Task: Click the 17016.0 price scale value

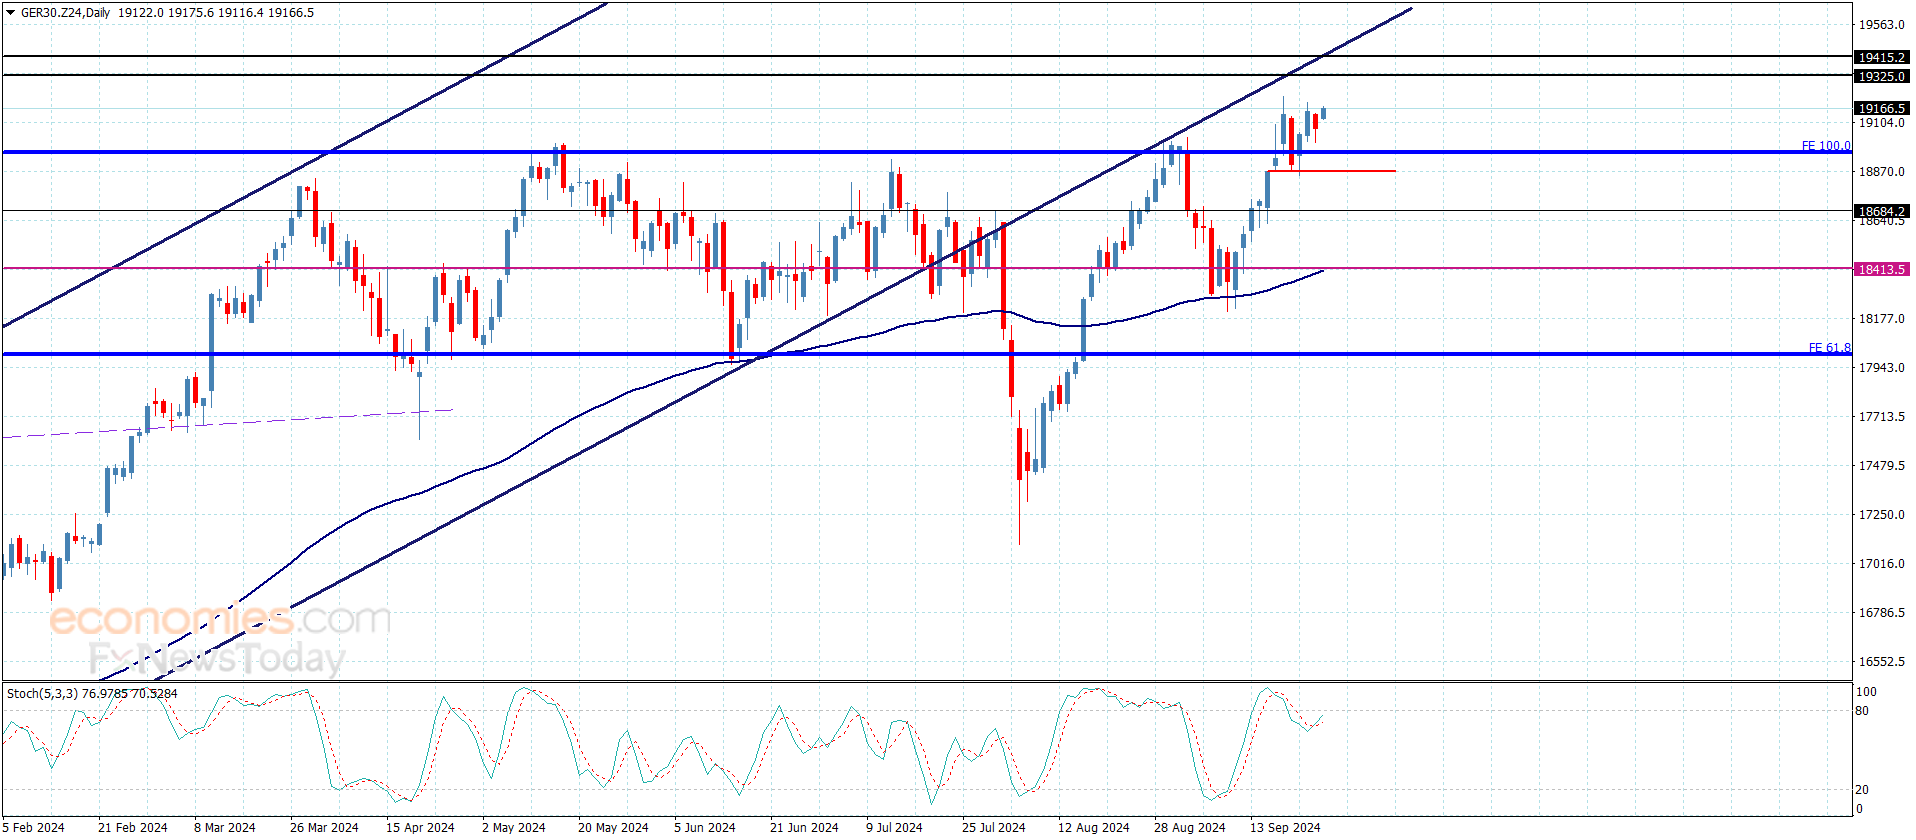Action: (x=1882, y=564)
